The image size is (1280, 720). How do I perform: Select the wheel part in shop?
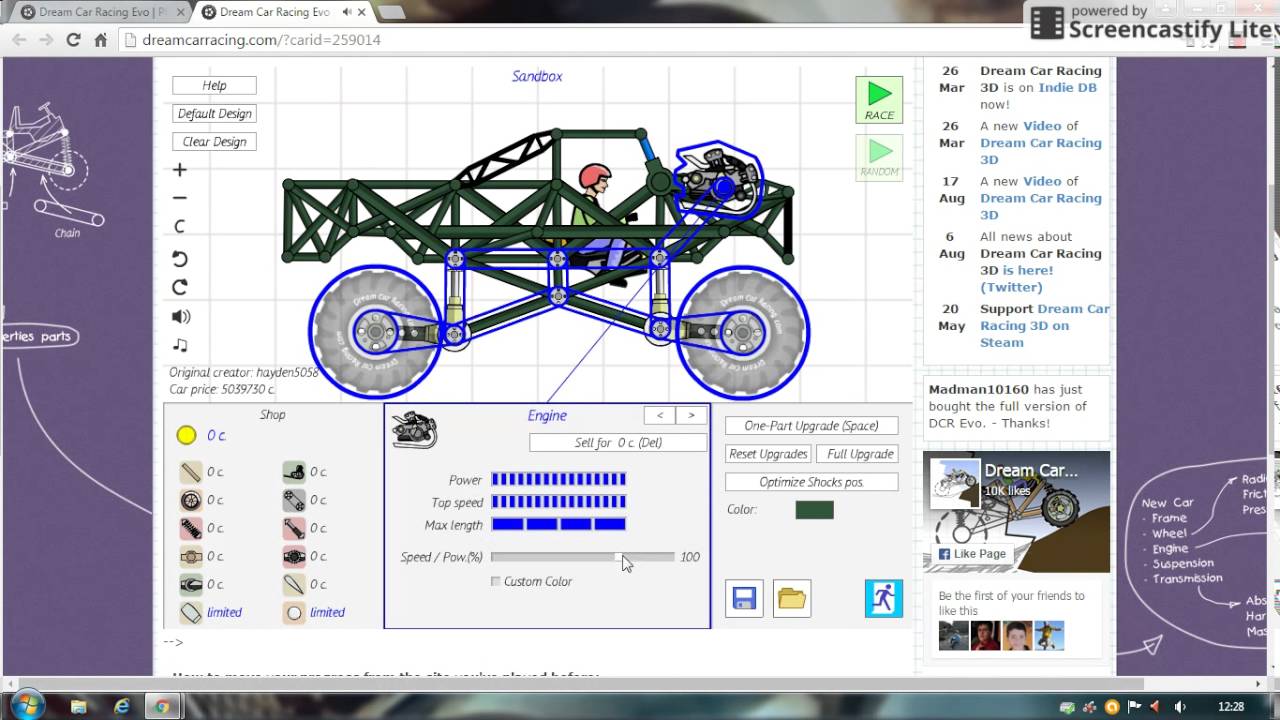click(x=191, y=500)
